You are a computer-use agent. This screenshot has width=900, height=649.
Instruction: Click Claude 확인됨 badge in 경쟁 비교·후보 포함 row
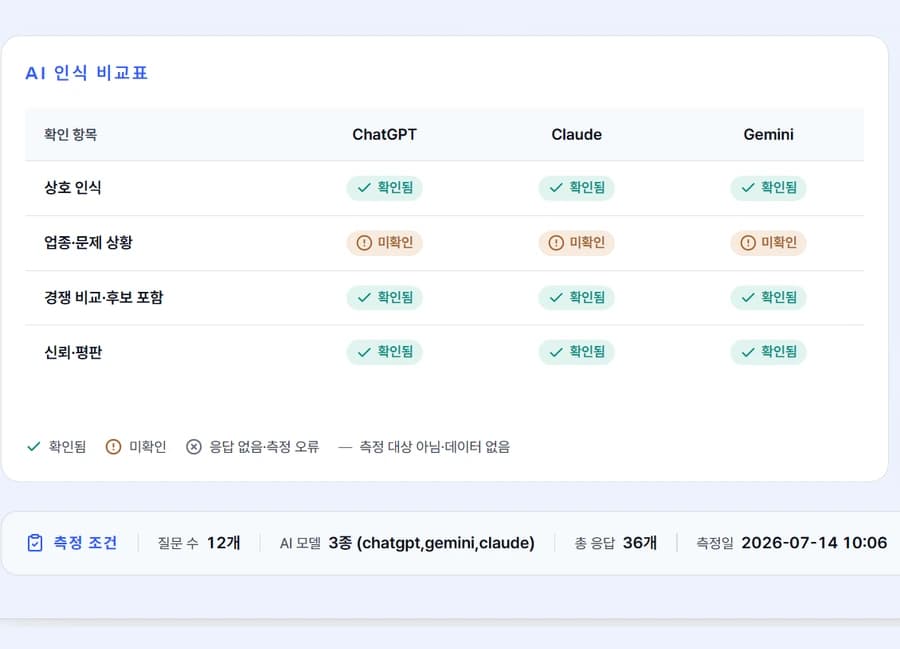[x=576, y=297]
